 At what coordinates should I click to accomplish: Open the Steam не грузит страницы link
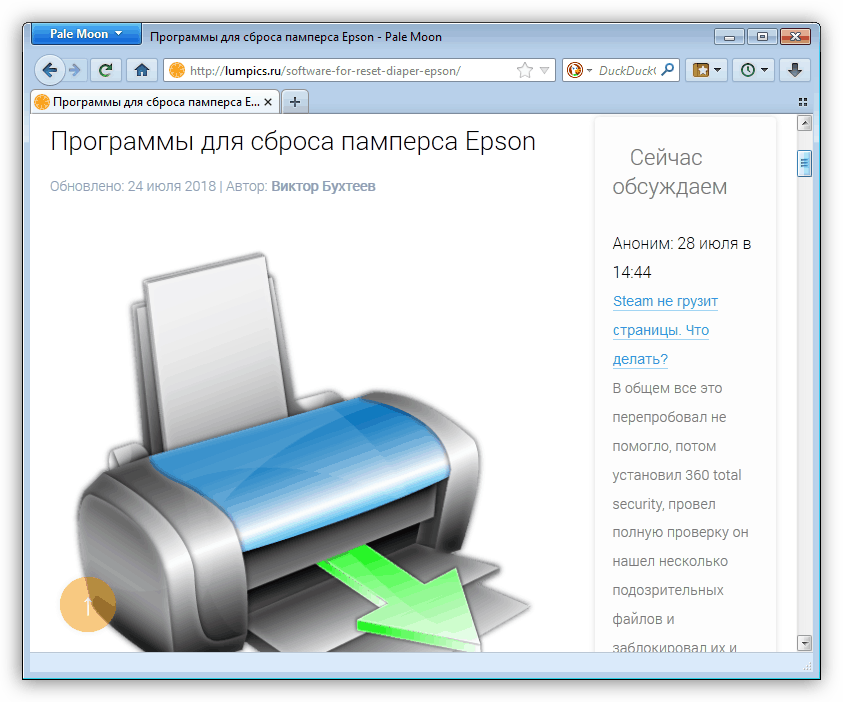(666, 330)
